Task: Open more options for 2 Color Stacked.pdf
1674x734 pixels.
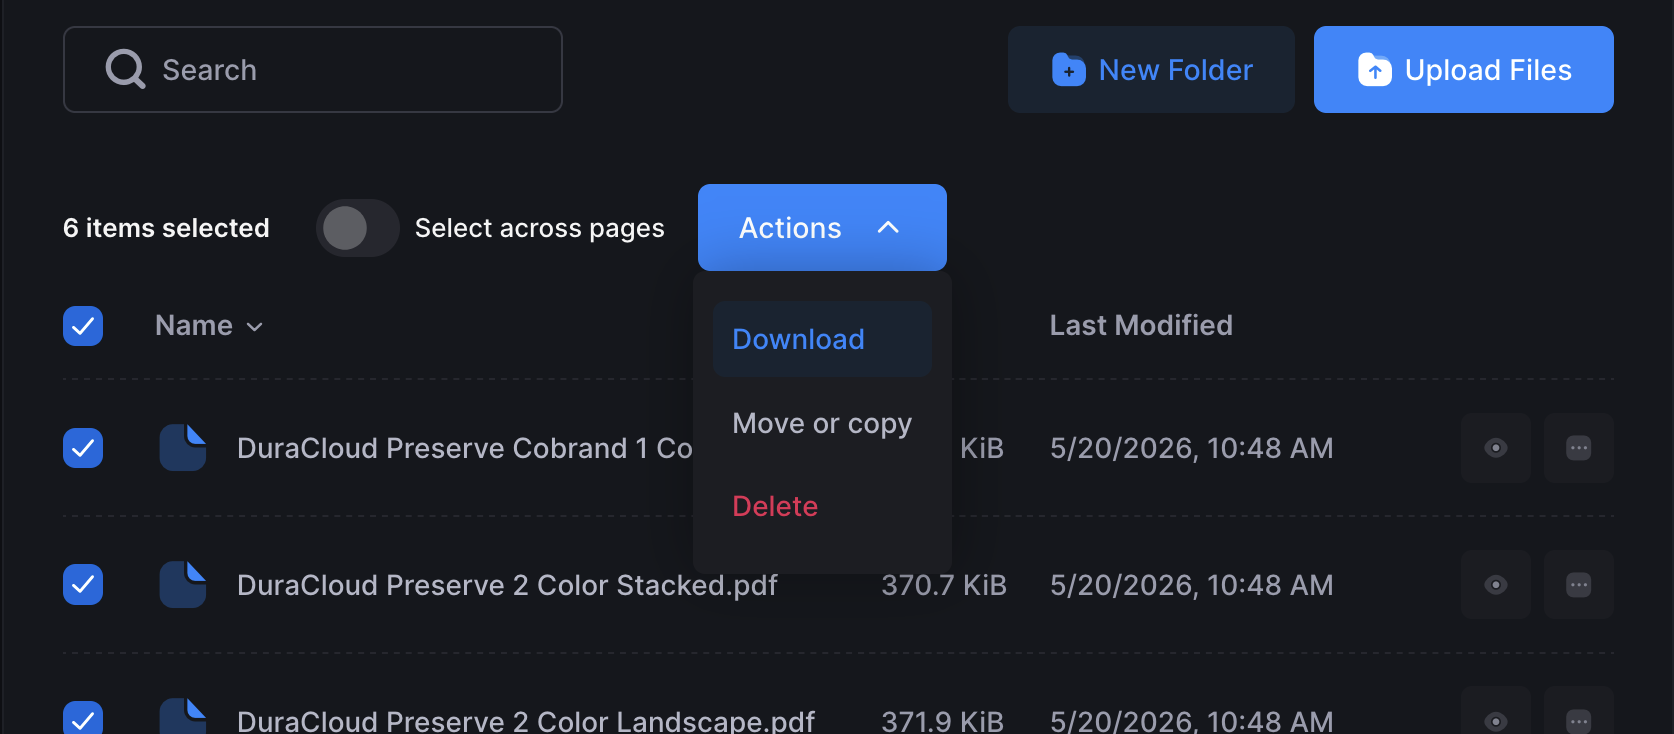Action: coord(1579,585)
